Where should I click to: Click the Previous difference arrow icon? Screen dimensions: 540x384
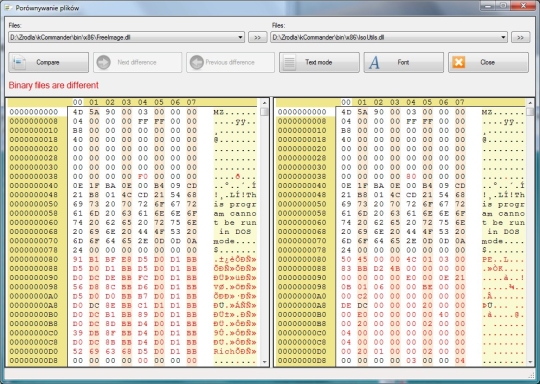tap(197, 62)
